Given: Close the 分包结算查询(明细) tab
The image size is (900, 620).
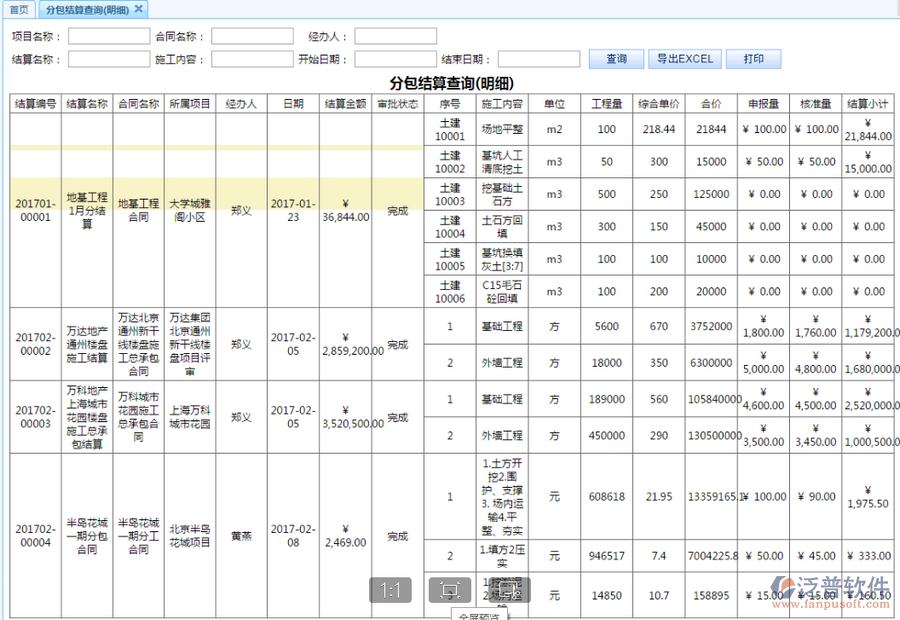Looking at the screenshot, I should 139,9.
